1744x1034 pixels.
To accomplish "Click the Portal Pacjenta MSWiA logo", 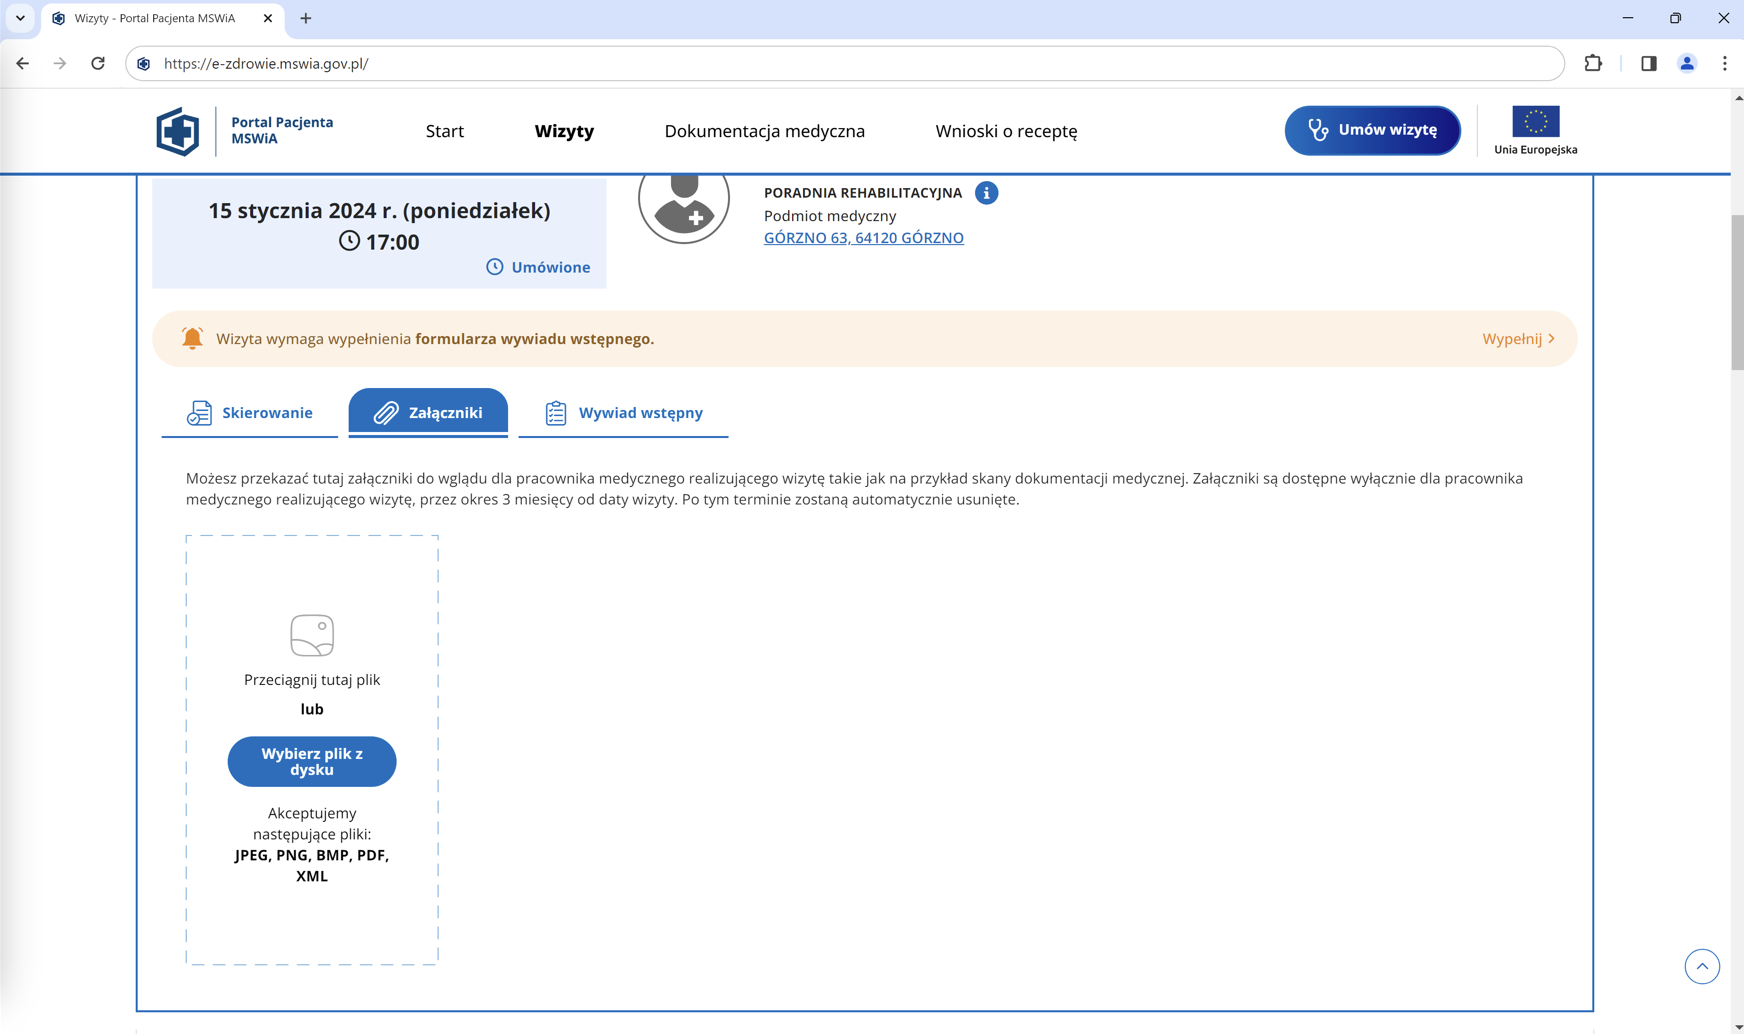I will point(178,131).
